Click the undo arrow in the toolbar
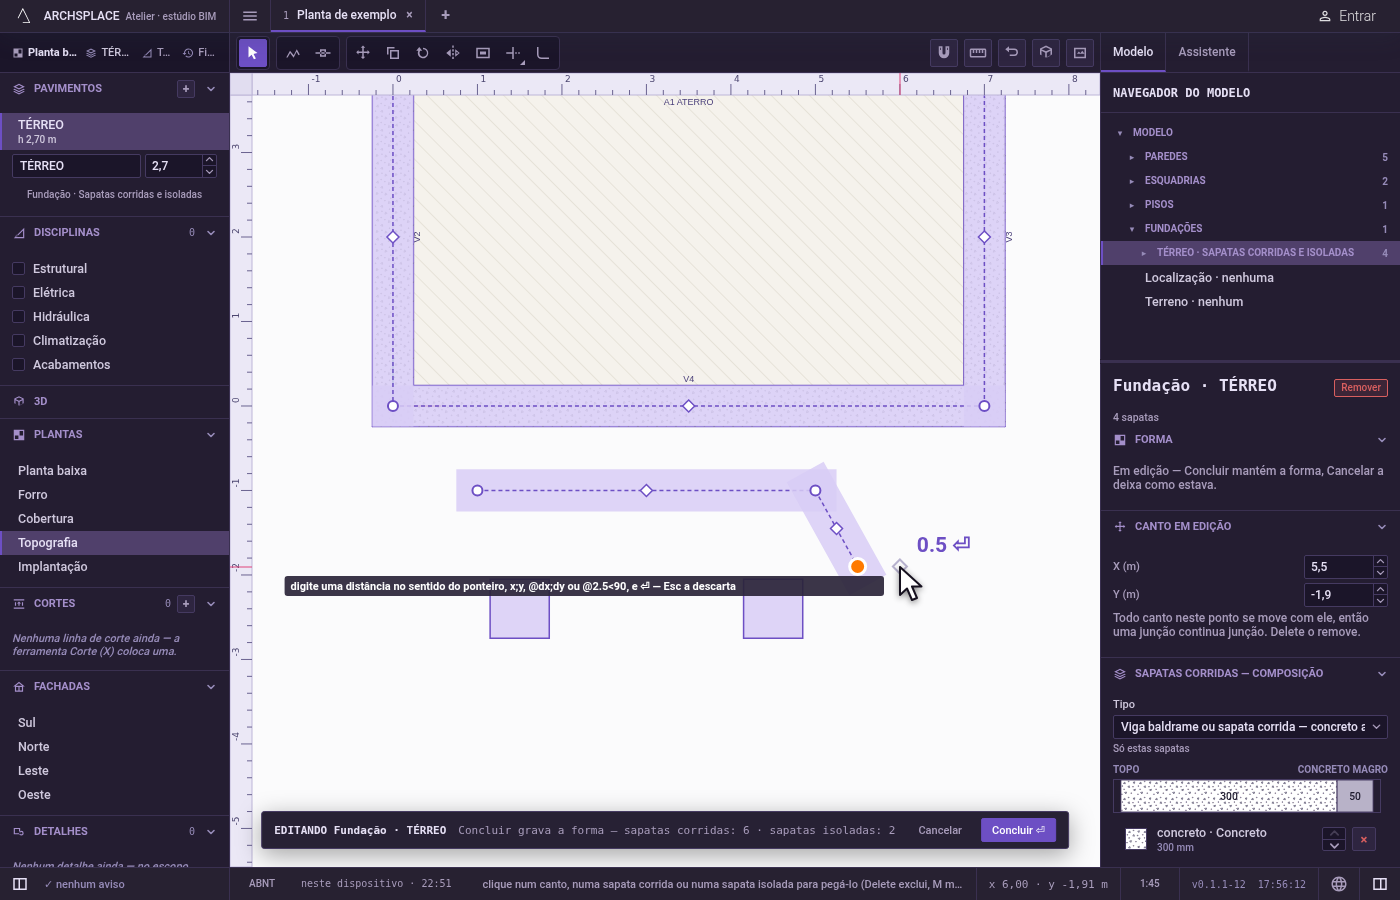Screen dimensions: 1400x900 (x=1012, y=52)
